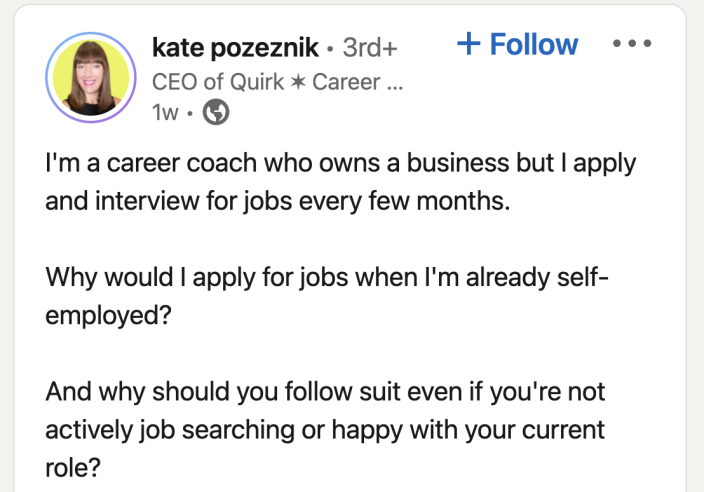
Task: Click the truncation ellipsis ending the headline
Action: 393,84
